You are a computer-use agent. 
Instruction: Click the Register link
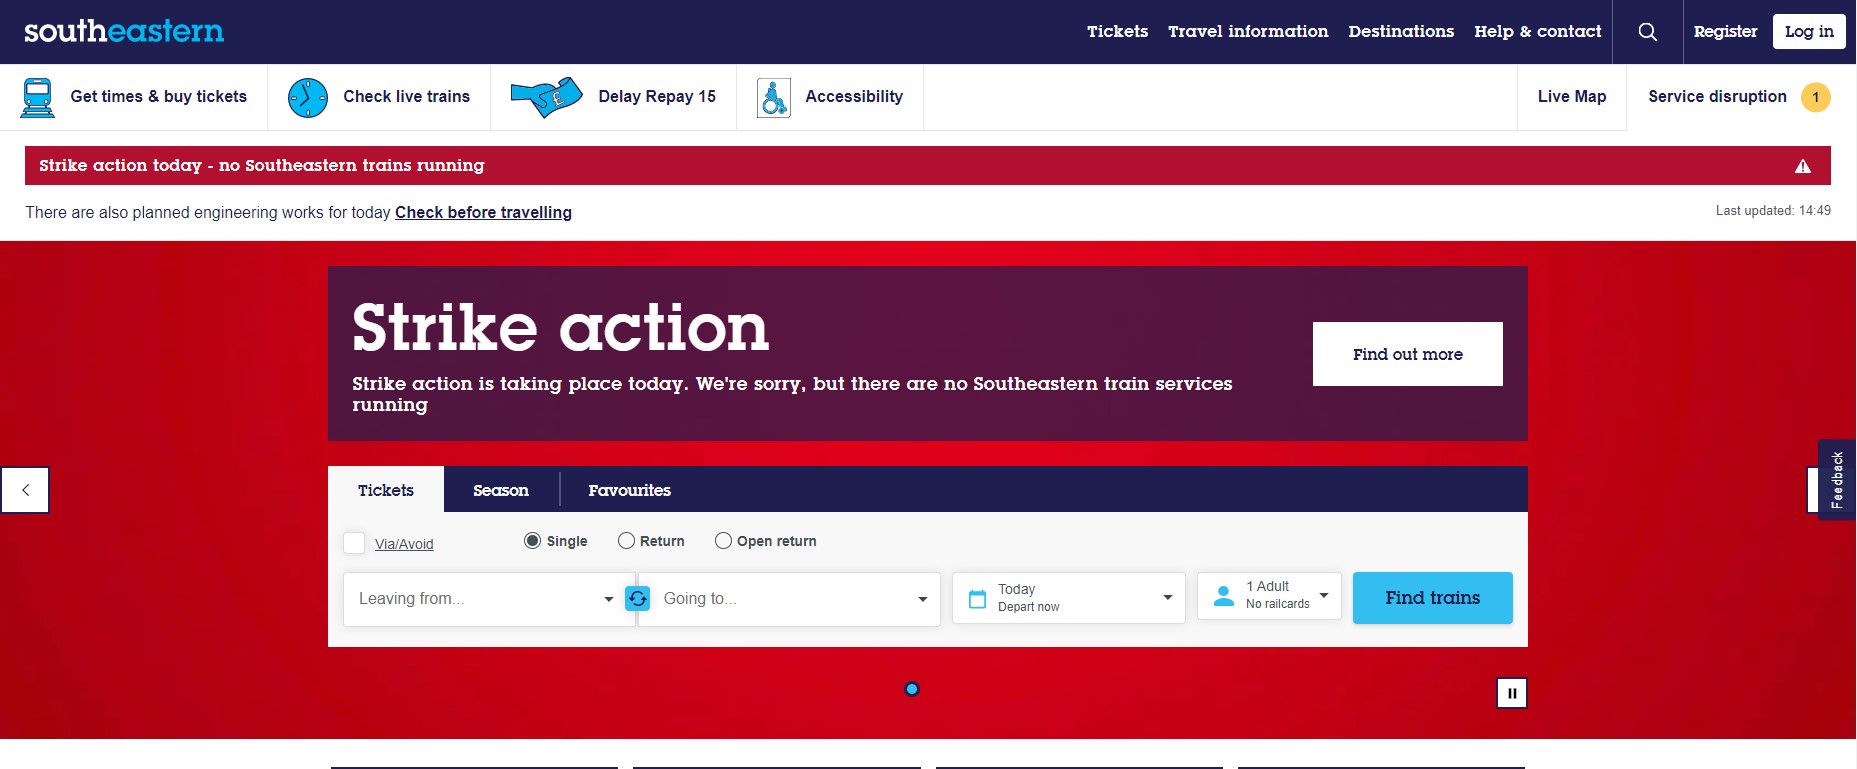(x=1725, y=31)
